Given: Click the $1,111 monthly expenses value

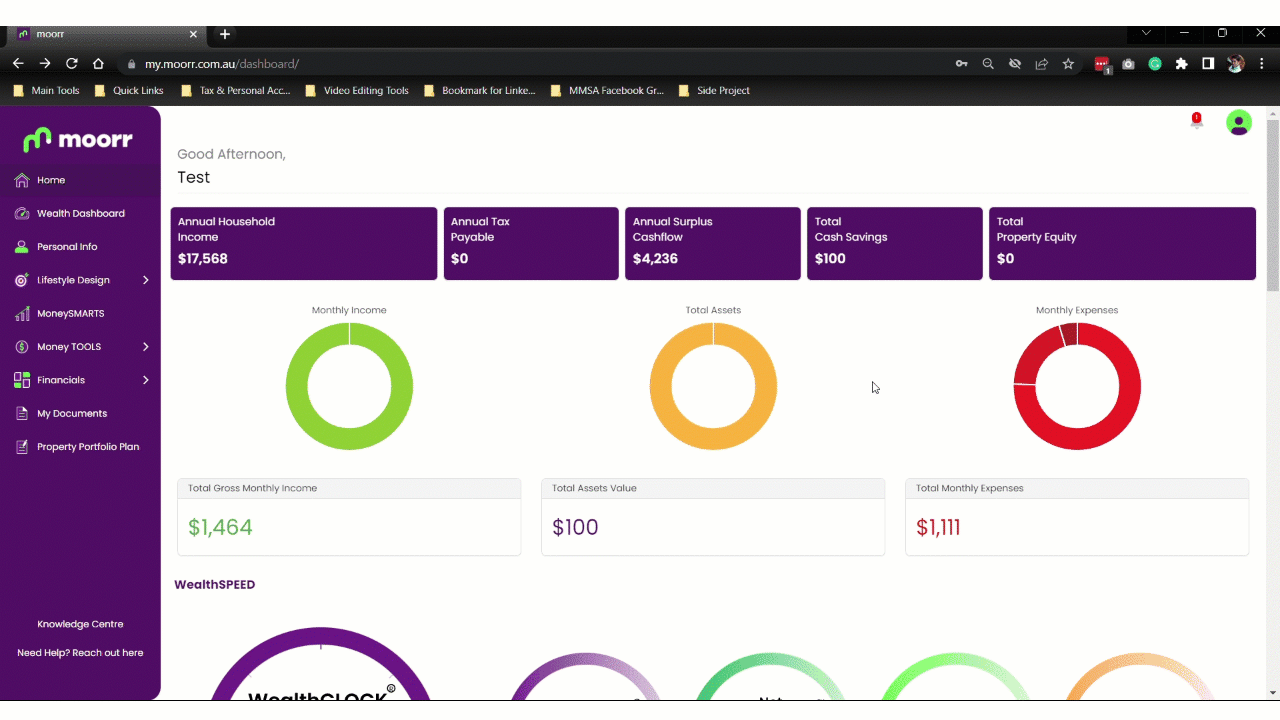Looking at the screenshot, I should 938,527.
